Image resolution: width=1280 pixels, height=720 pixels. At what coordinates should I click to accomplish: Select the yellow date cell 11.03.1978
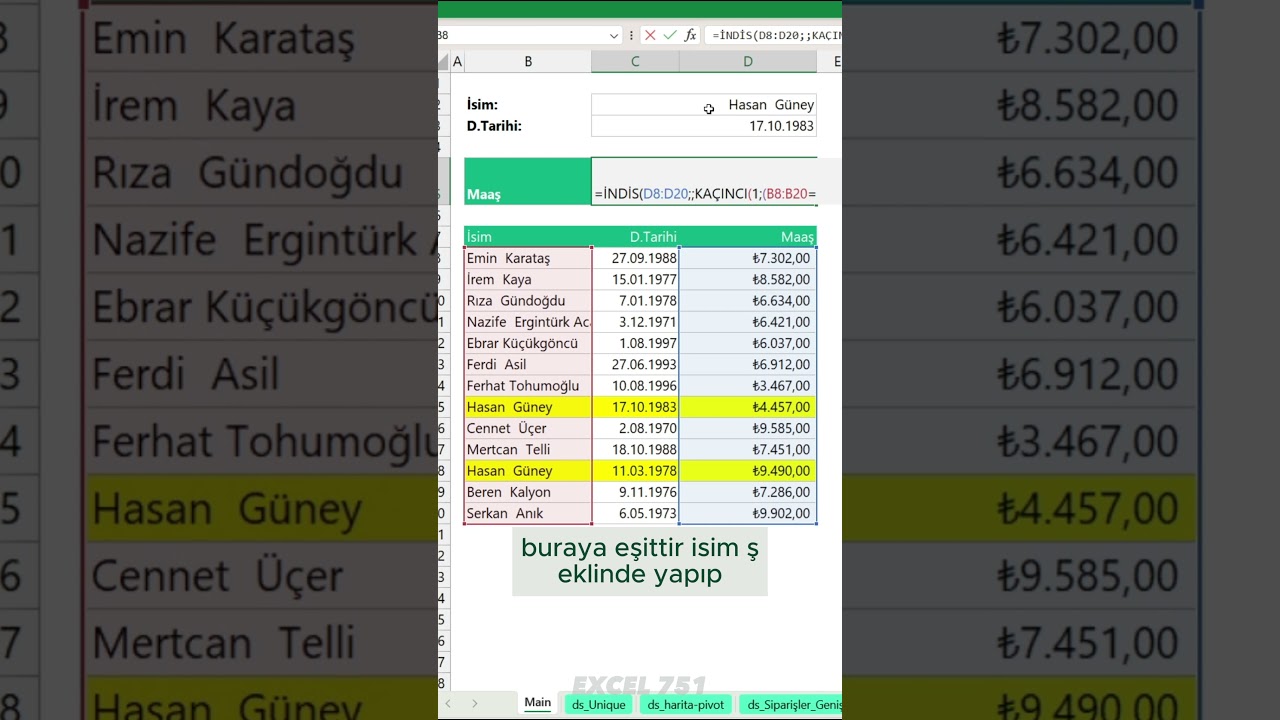[x=635, y=471]
